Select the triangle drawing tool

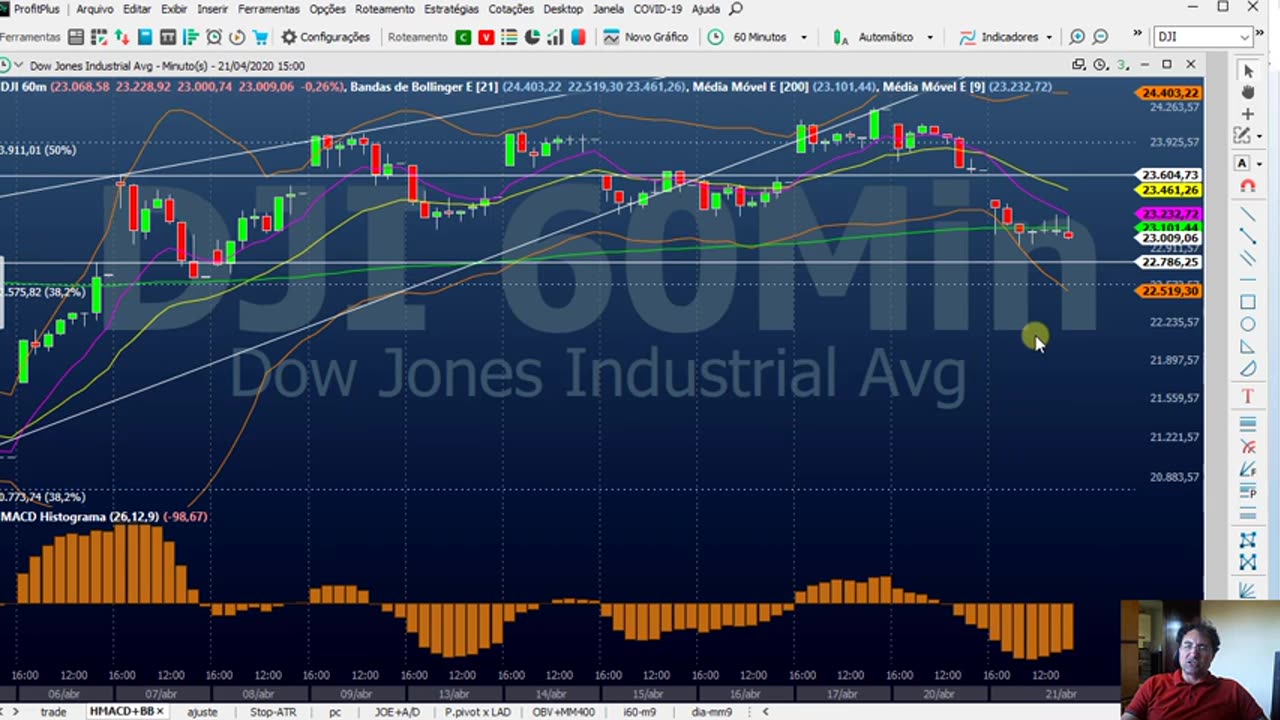click(1247, 347)
